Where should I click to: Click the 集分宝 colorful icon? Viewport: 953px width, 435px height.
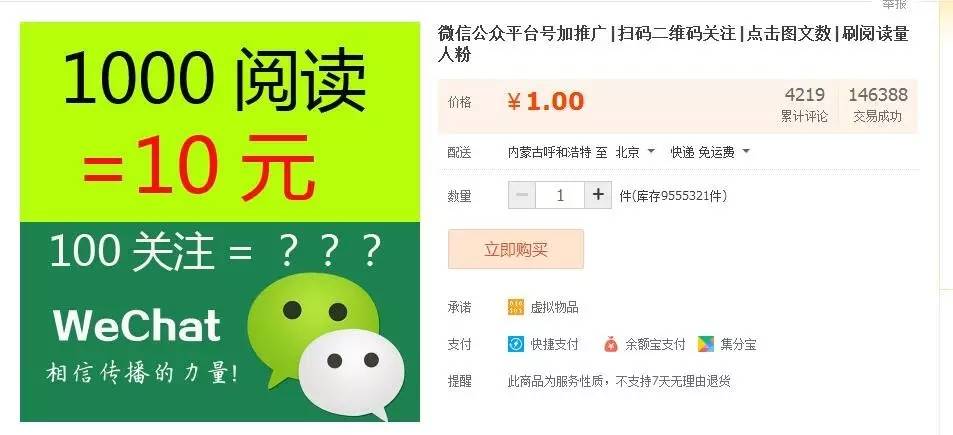click(706, 344)
